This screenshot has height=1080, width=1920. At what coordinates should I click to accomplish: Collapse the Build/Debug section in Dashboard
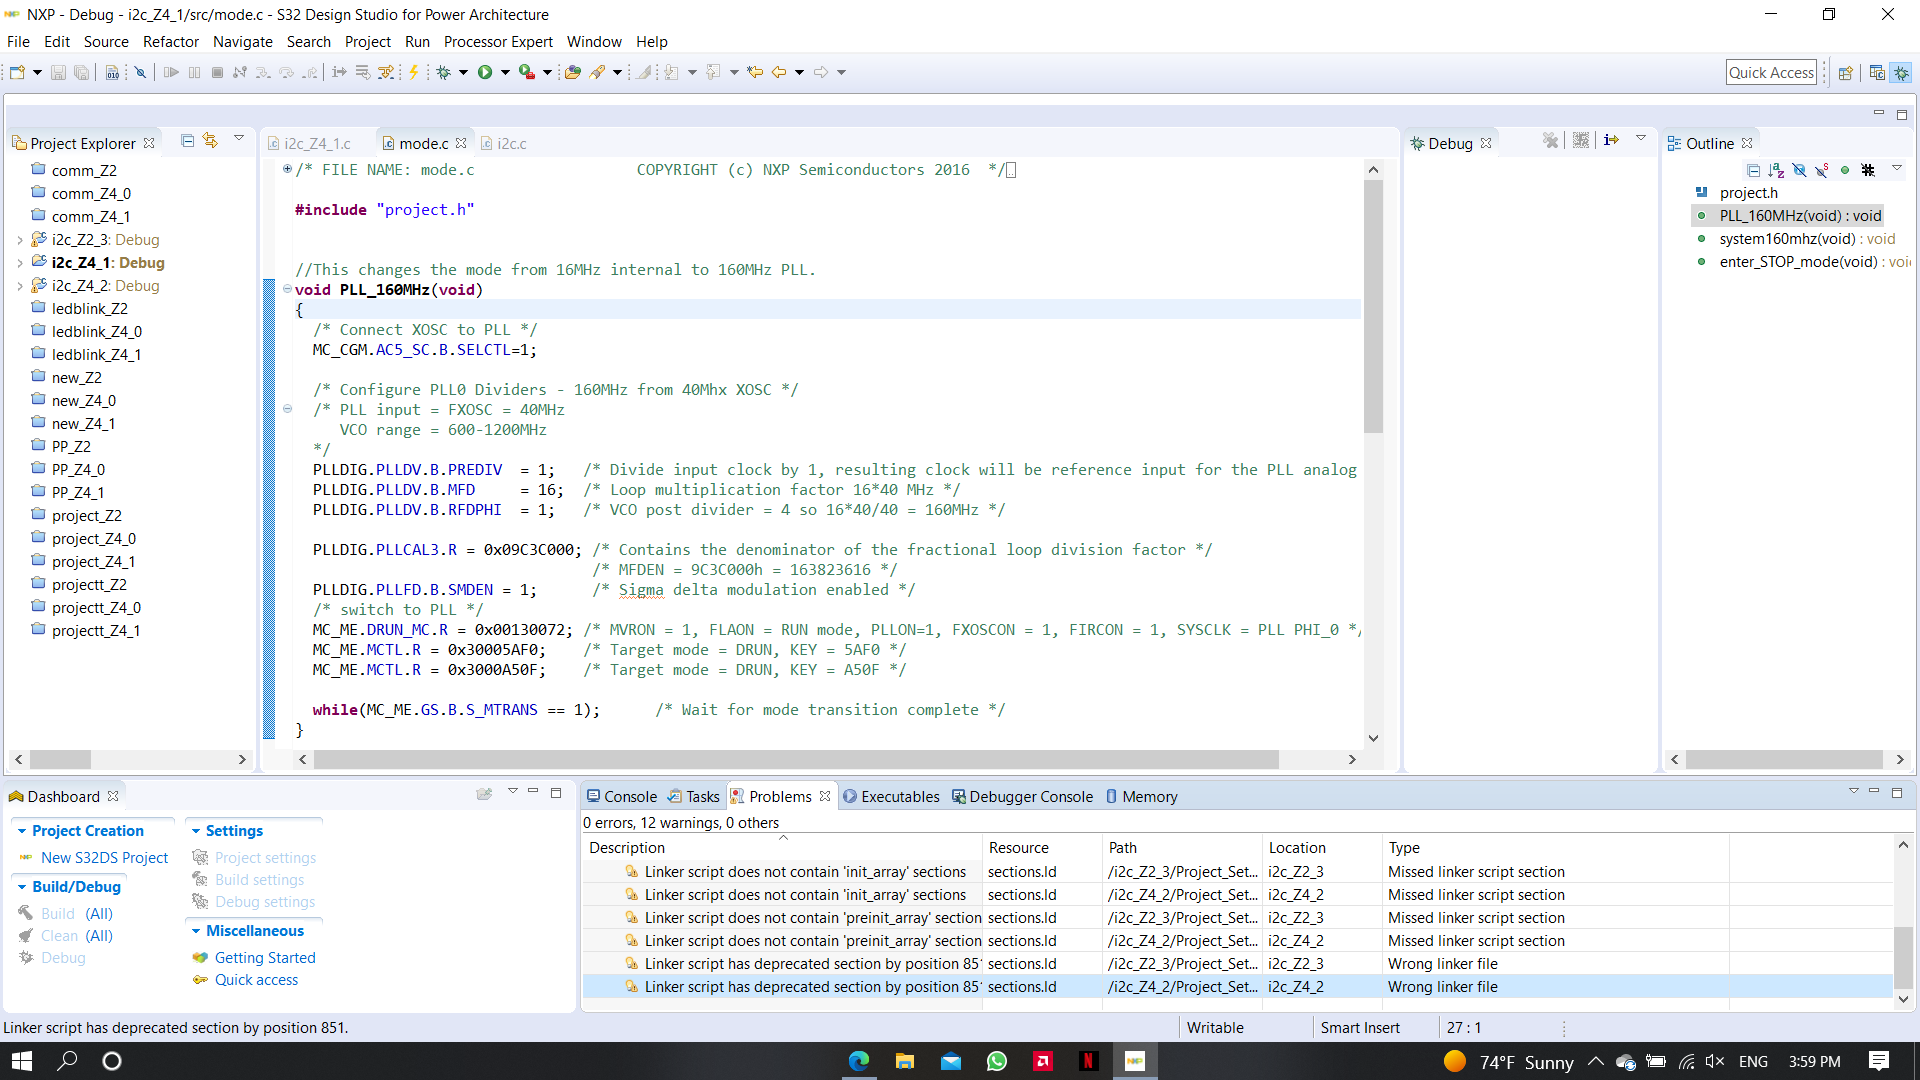tap(22, 887)
